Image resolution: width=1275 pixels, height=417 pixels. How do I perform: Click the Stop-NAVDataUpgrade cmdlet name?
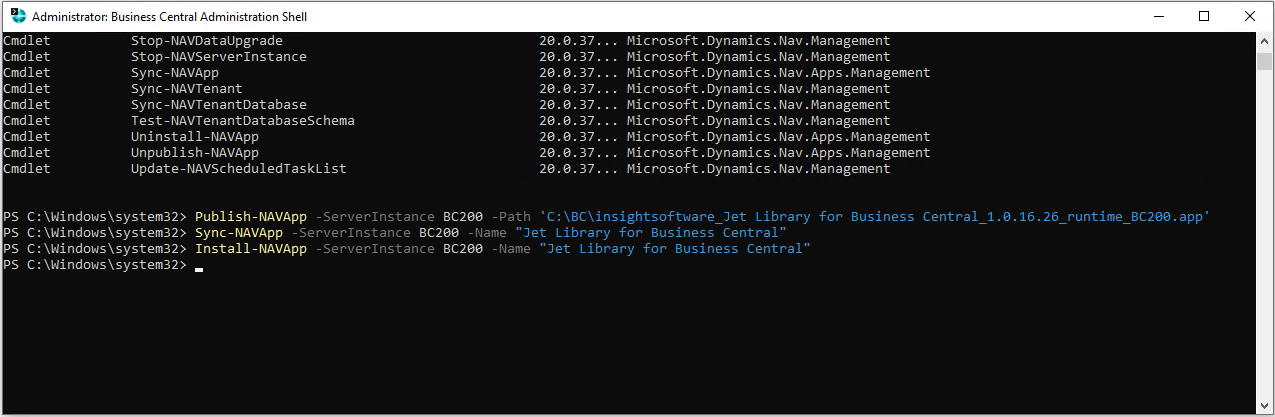(207, 41)
